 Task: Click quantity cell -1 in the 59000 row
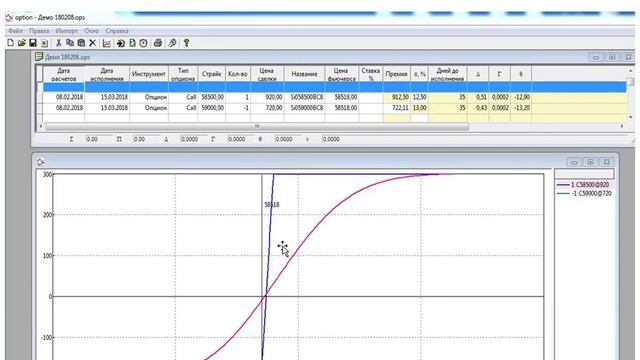click(238, 108)
